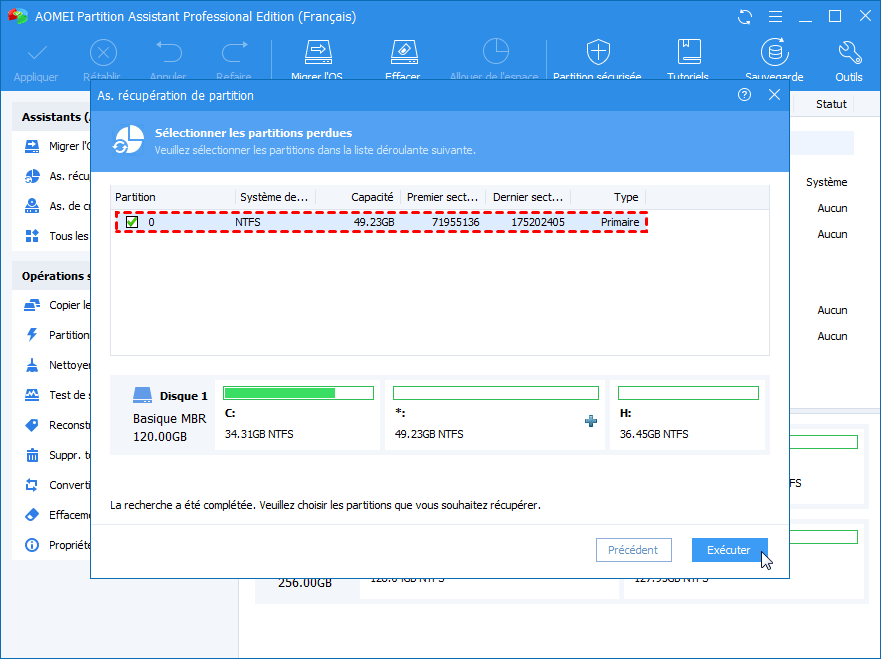
Task: Click the Exécuter button
Action: tap(729, 550)
